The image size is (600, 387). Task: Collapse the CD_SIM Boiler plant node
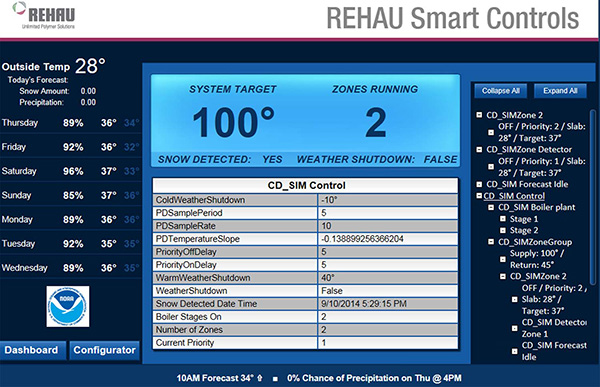(491, 207)
